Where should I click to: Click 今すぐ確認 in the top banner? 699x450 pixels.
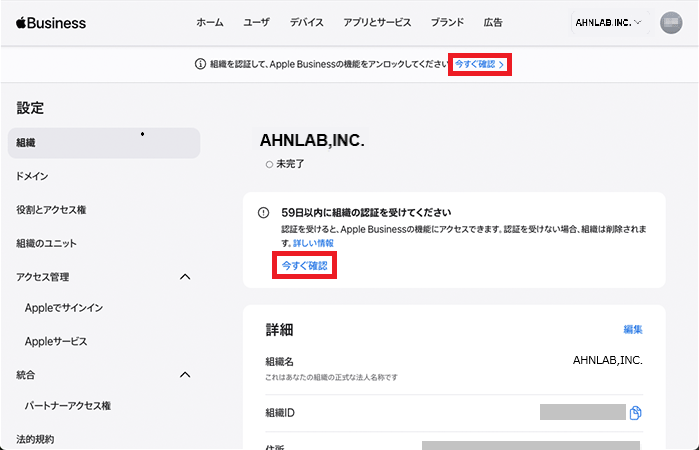[479, 64]
